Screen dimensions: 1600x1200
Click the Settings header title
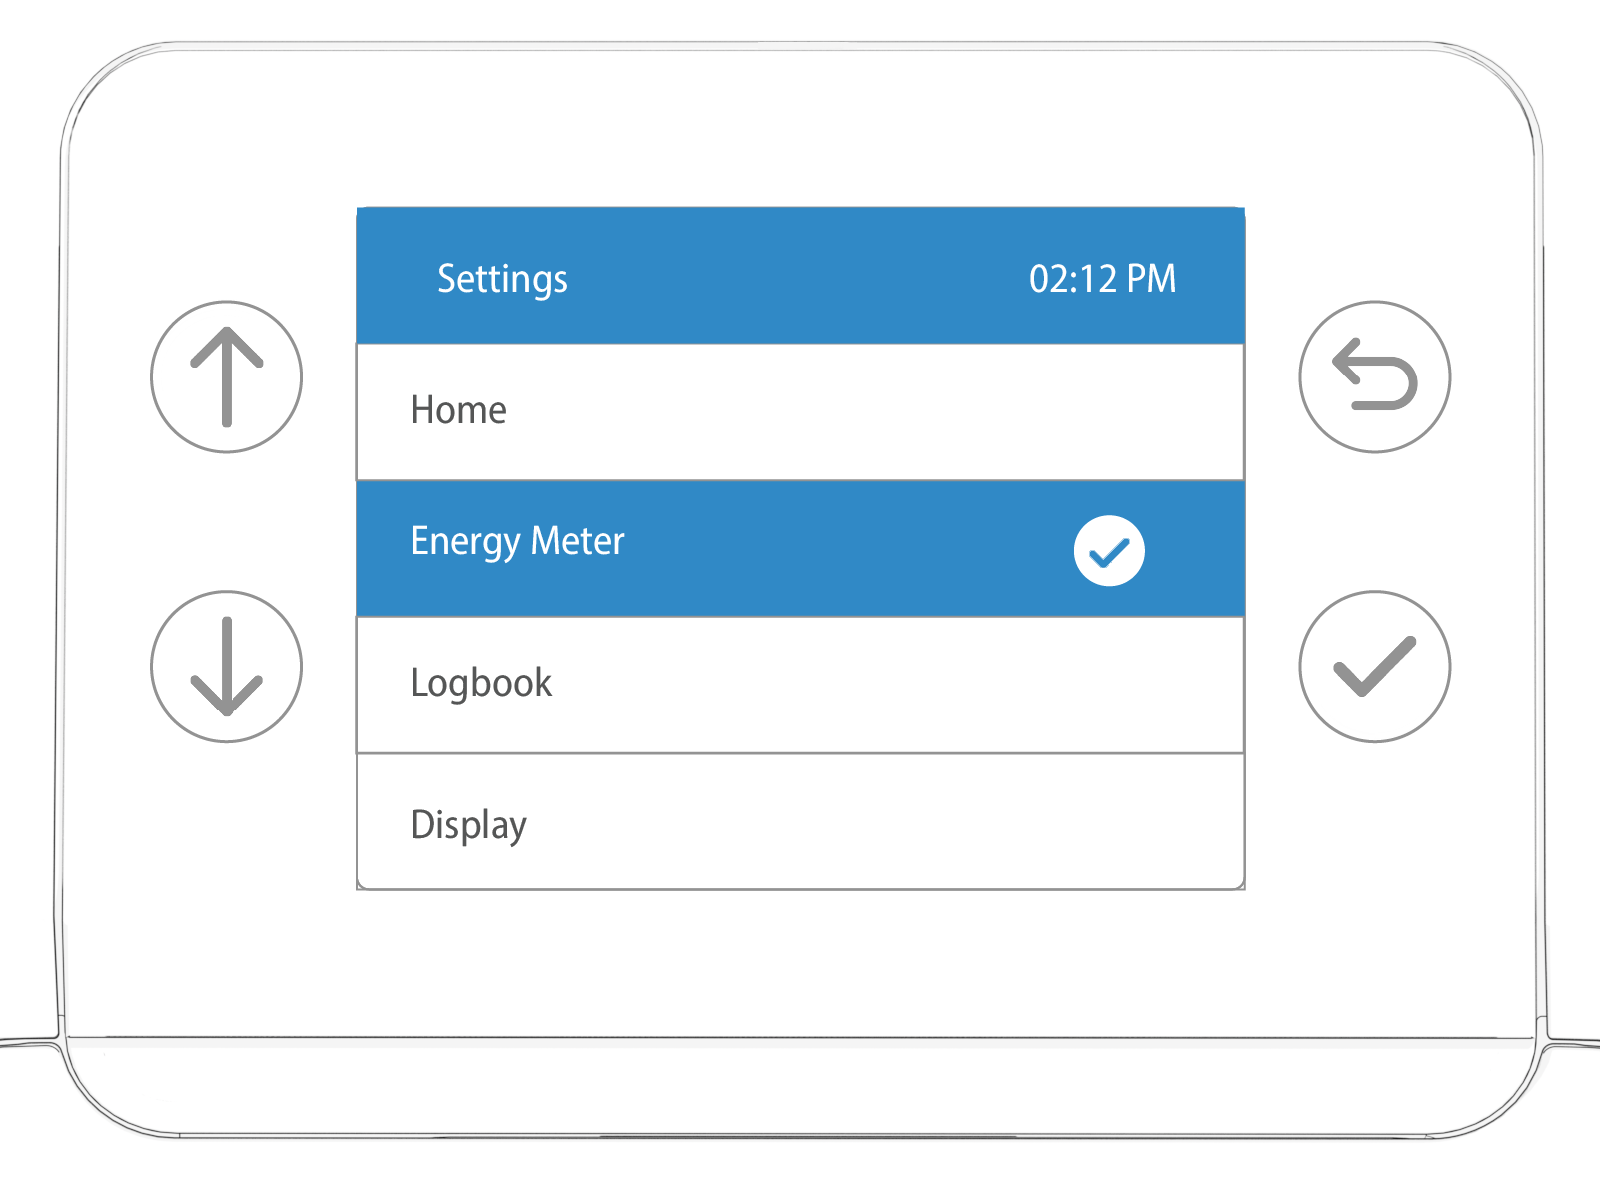click(x=502, y=279)
